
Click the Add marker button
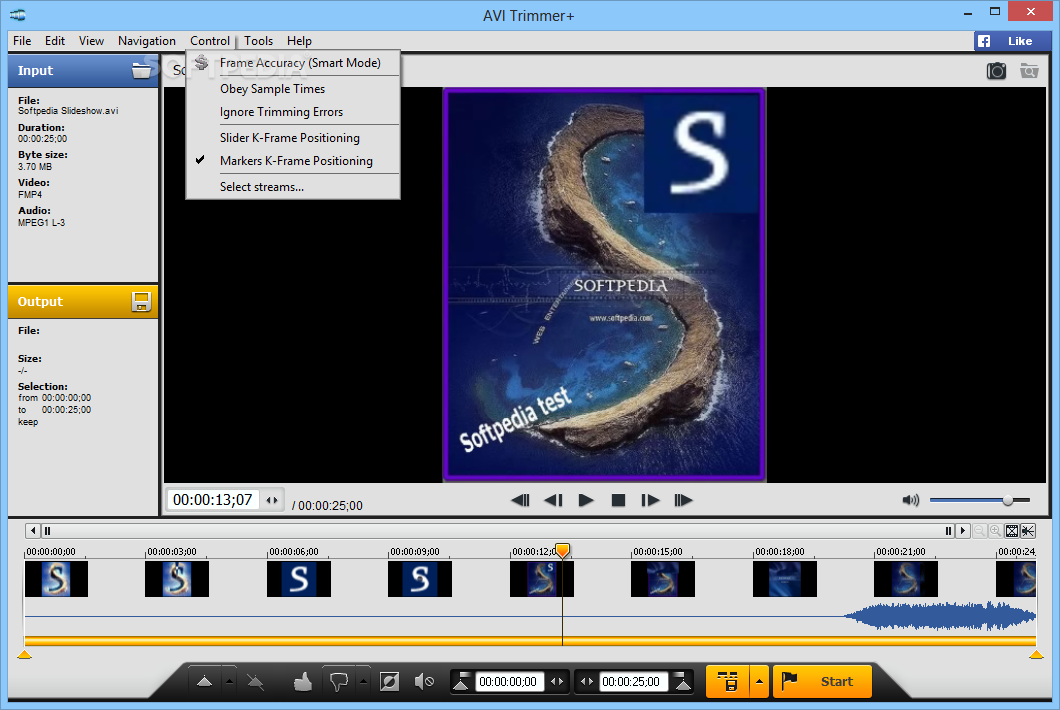(204, 682)
